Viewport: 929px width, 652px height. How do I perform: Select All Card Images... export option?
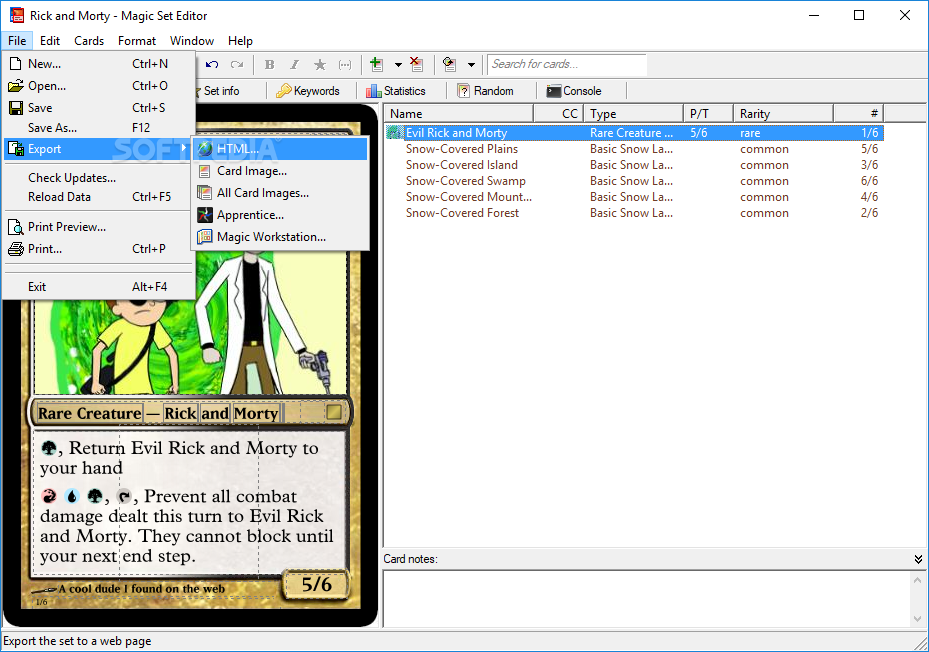[x=281, y=193]
